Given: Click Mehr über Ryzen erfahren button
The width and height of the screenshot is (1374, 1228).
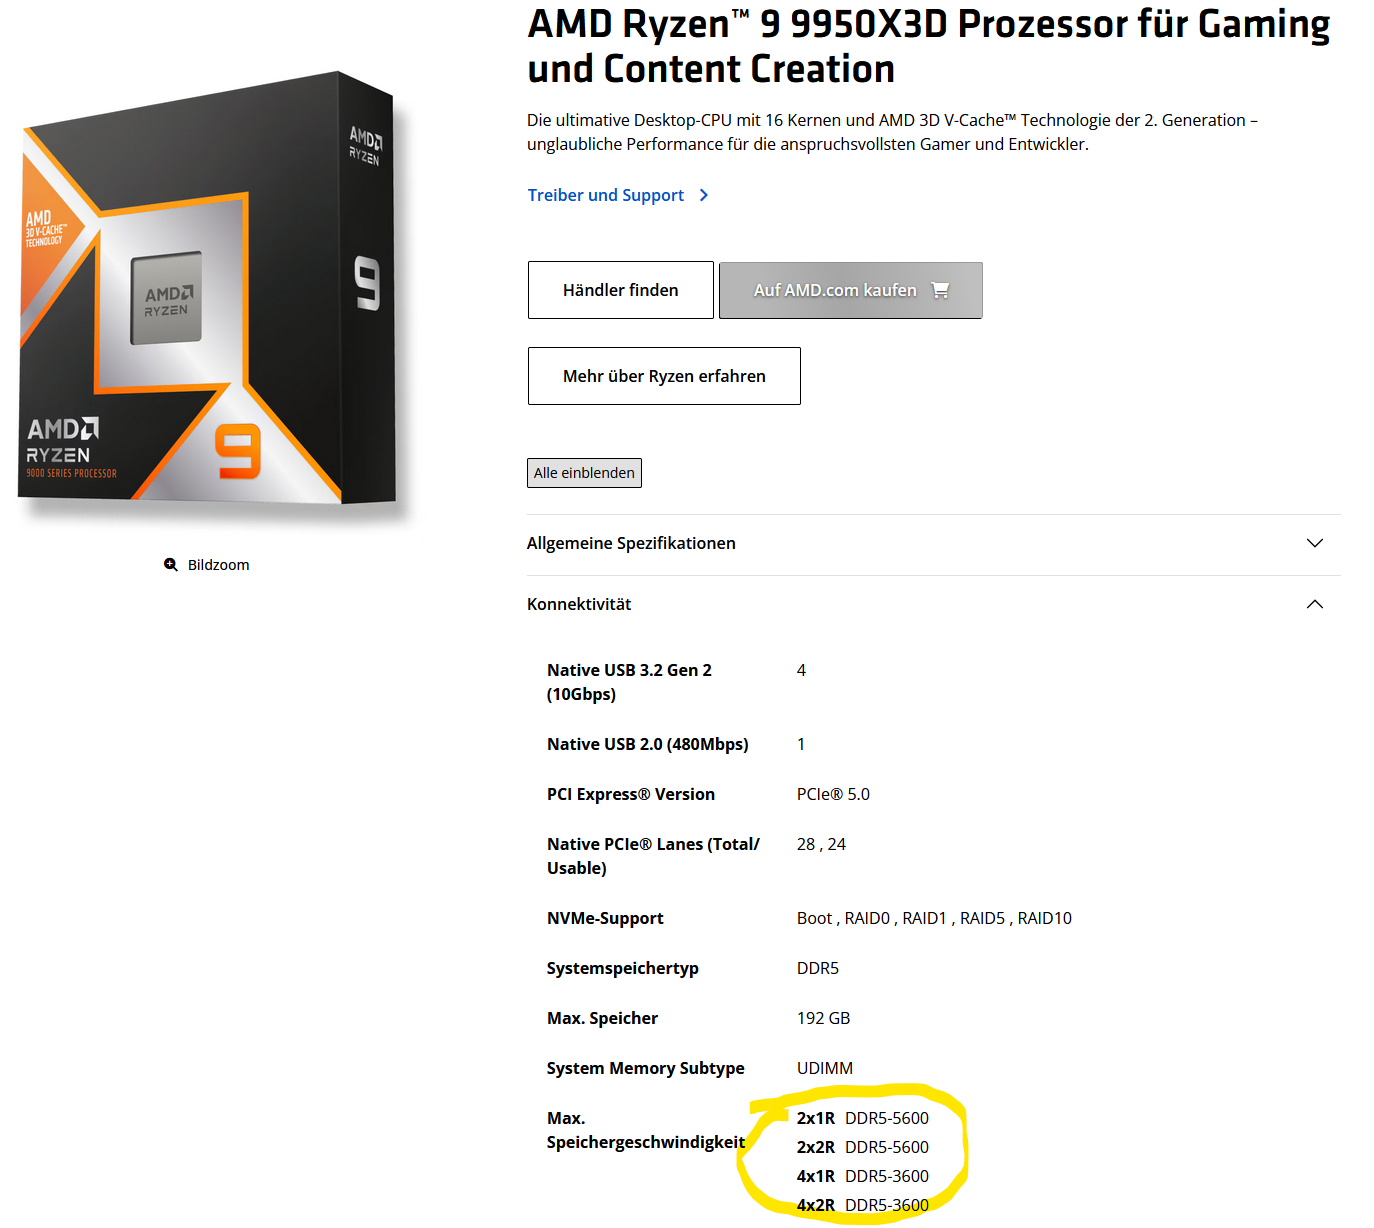Looking at the screenshot, I should point(664,376).
